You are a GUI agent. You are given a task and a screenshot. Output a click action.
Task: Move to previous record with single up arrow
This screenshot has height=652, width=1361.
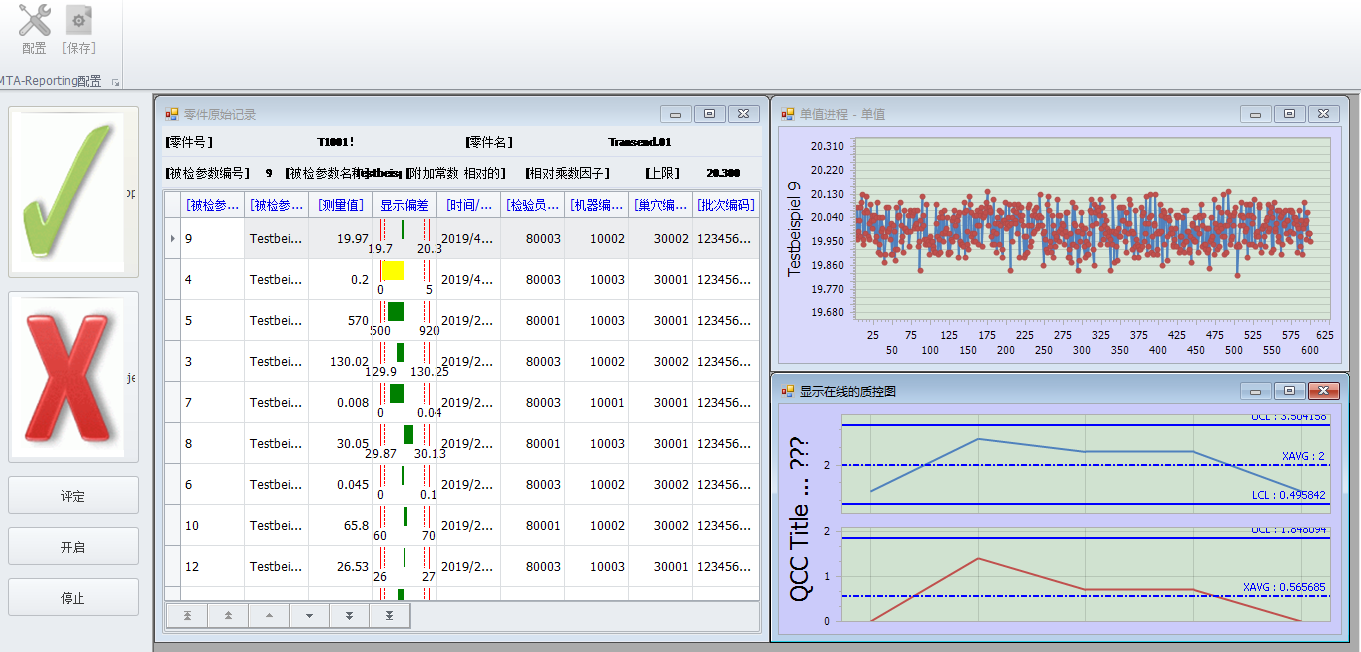click(268, 616)
